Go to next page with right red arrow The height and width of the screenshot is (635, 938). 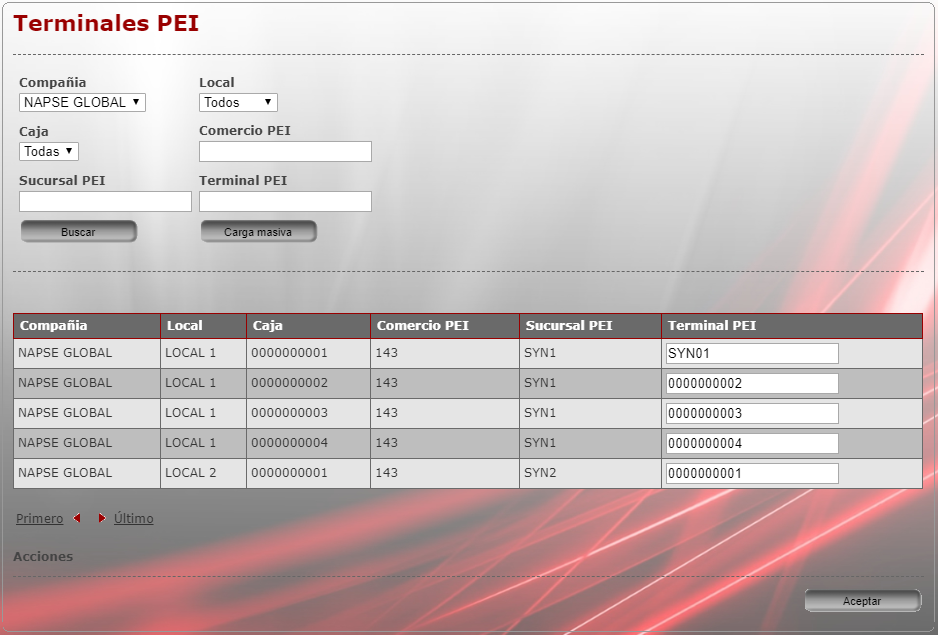[102, 518]
